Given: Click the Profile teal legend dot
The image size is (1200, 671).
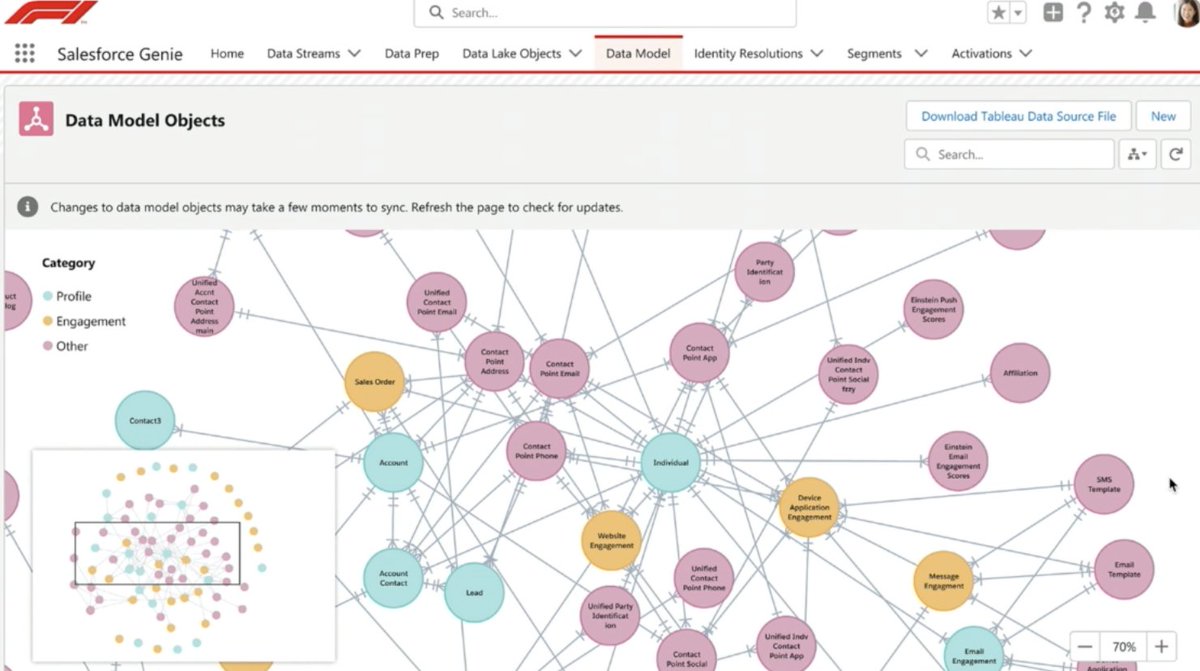Looking at the screenshot, I should 47,296.
